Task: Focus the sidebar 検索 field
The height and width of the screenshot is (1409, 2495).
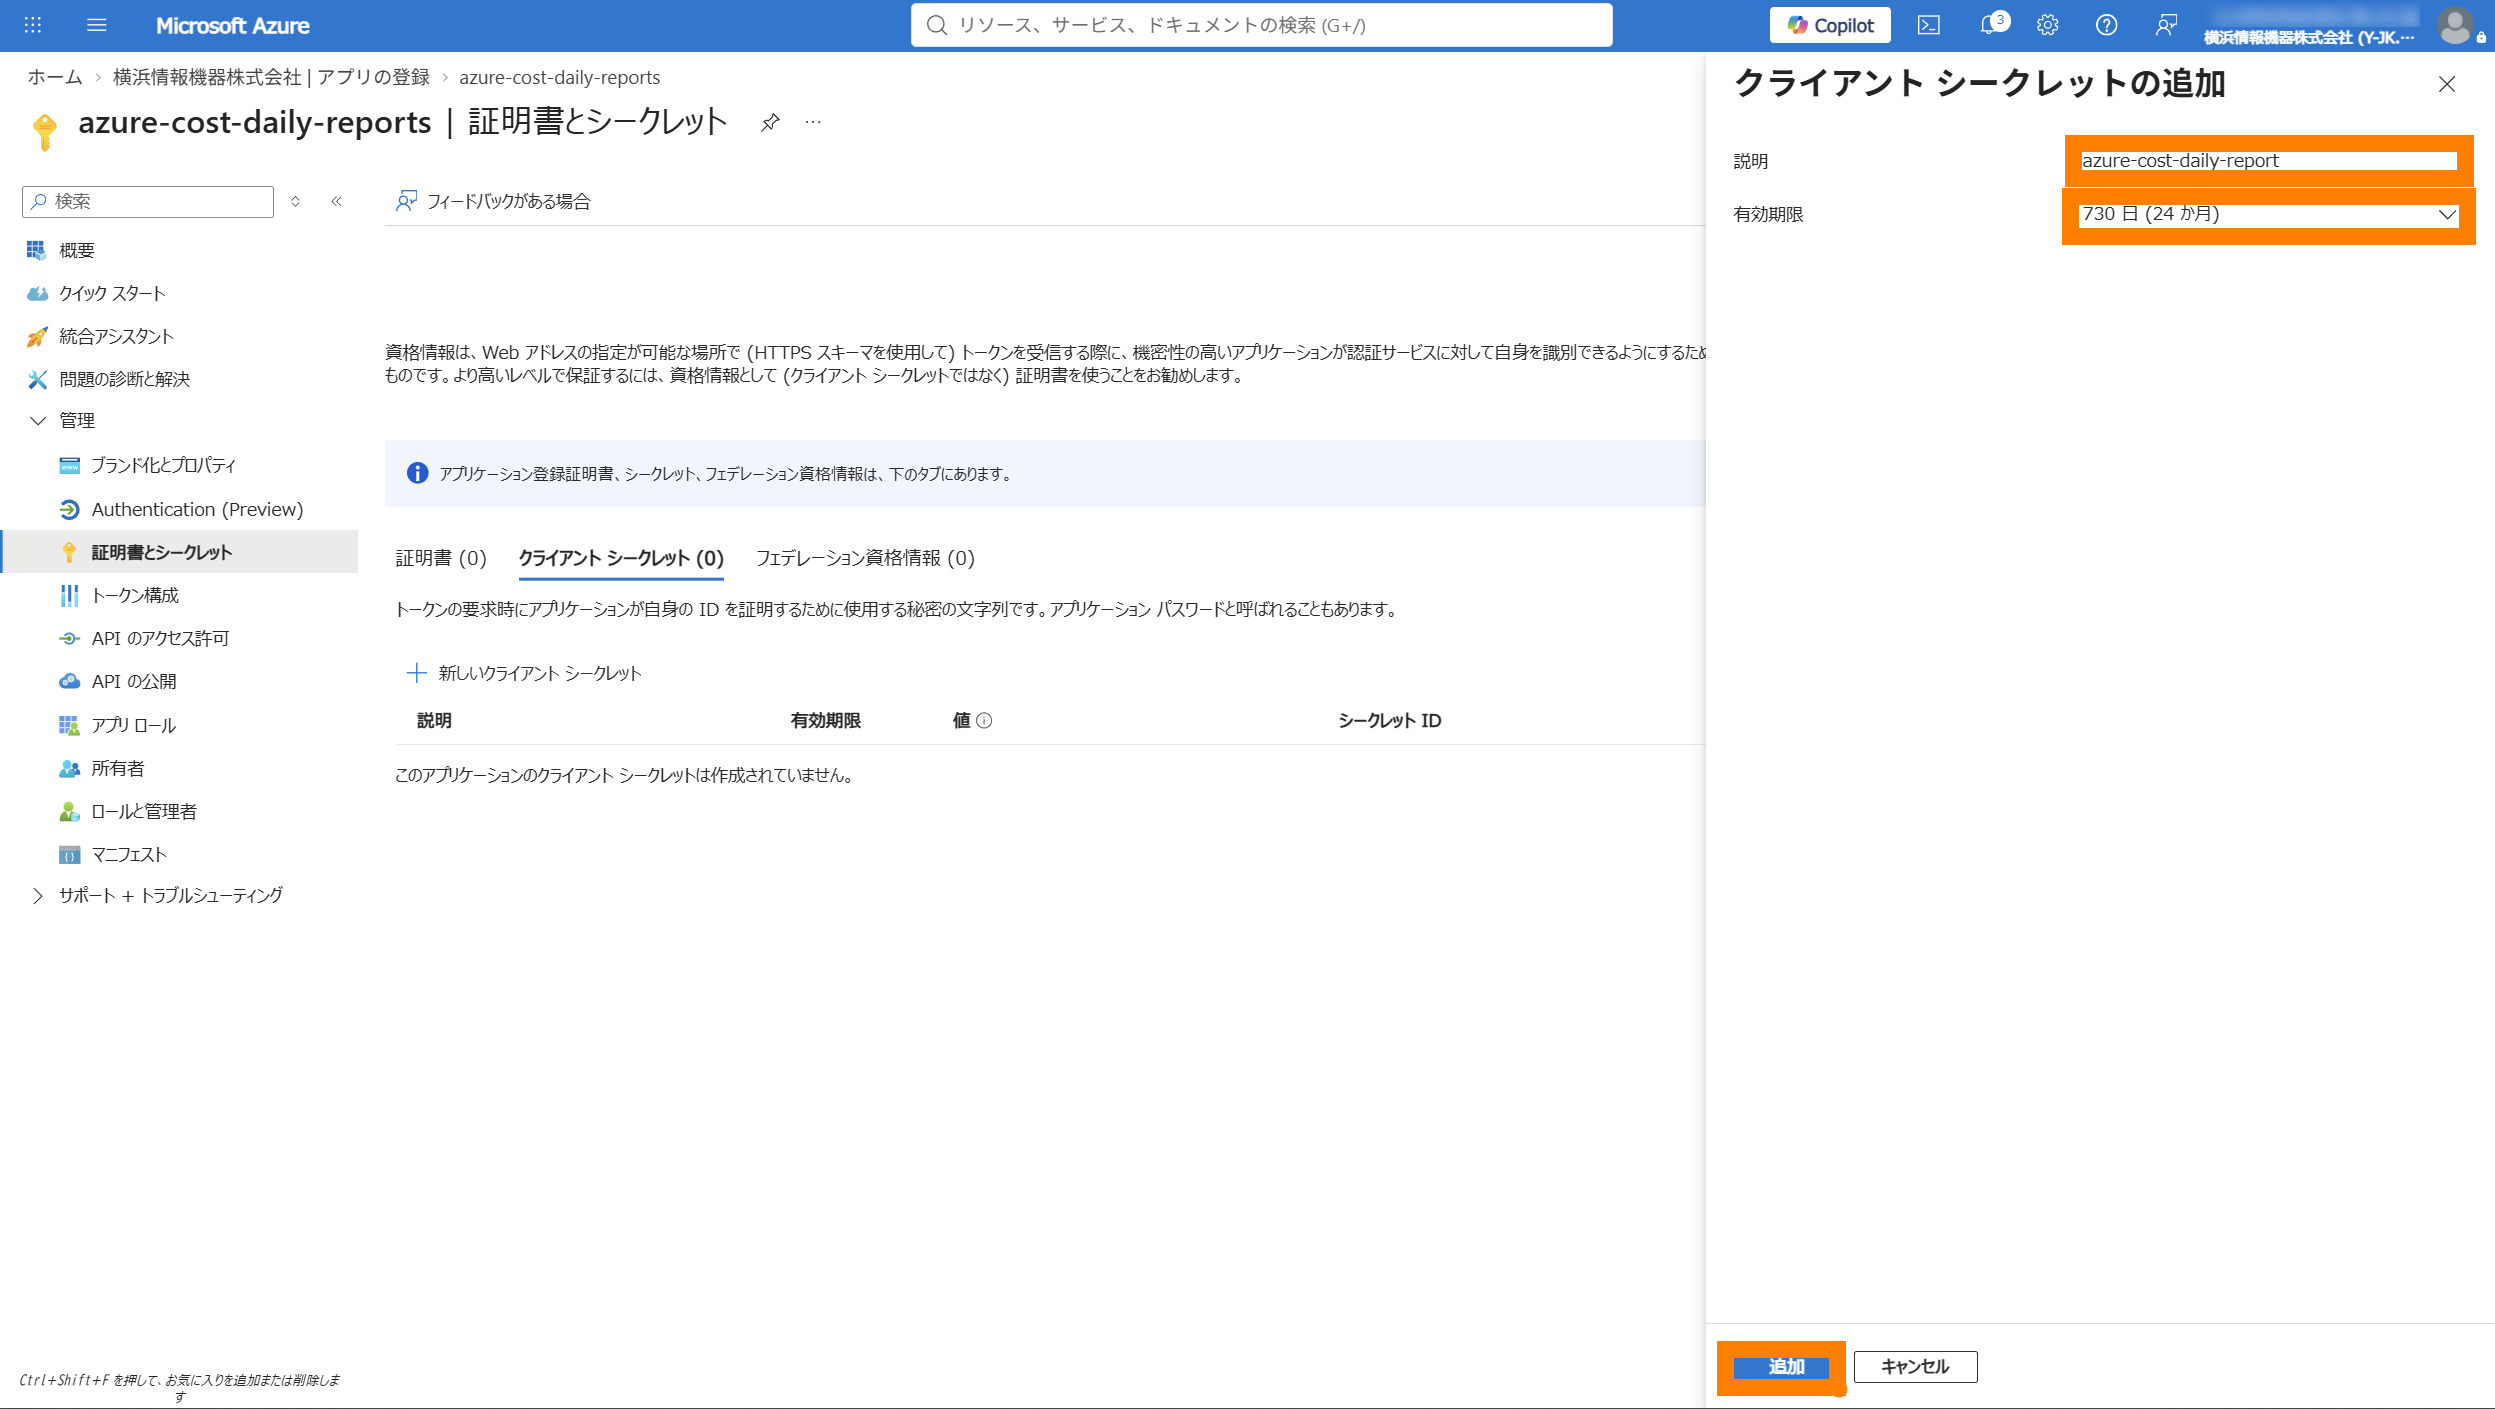Action: [148, 201]
